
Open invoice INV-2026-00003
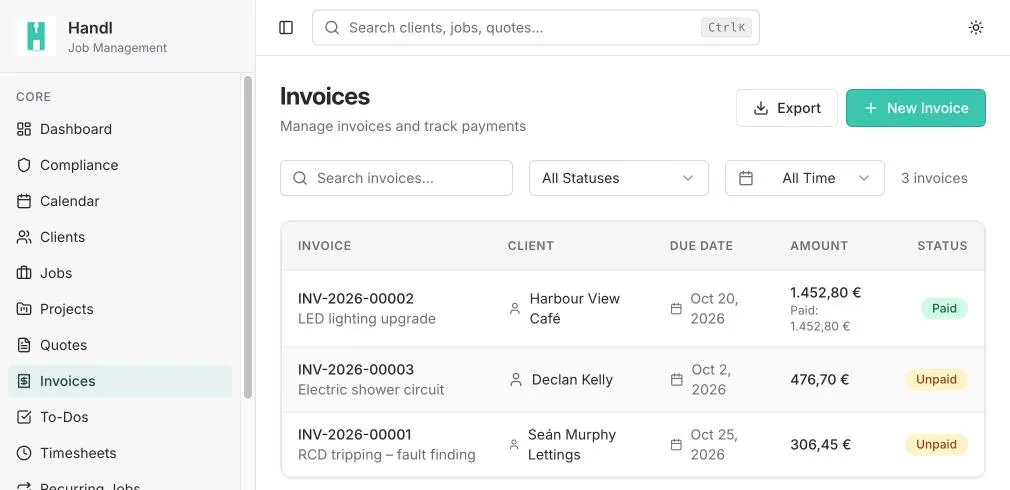(356, 370)
